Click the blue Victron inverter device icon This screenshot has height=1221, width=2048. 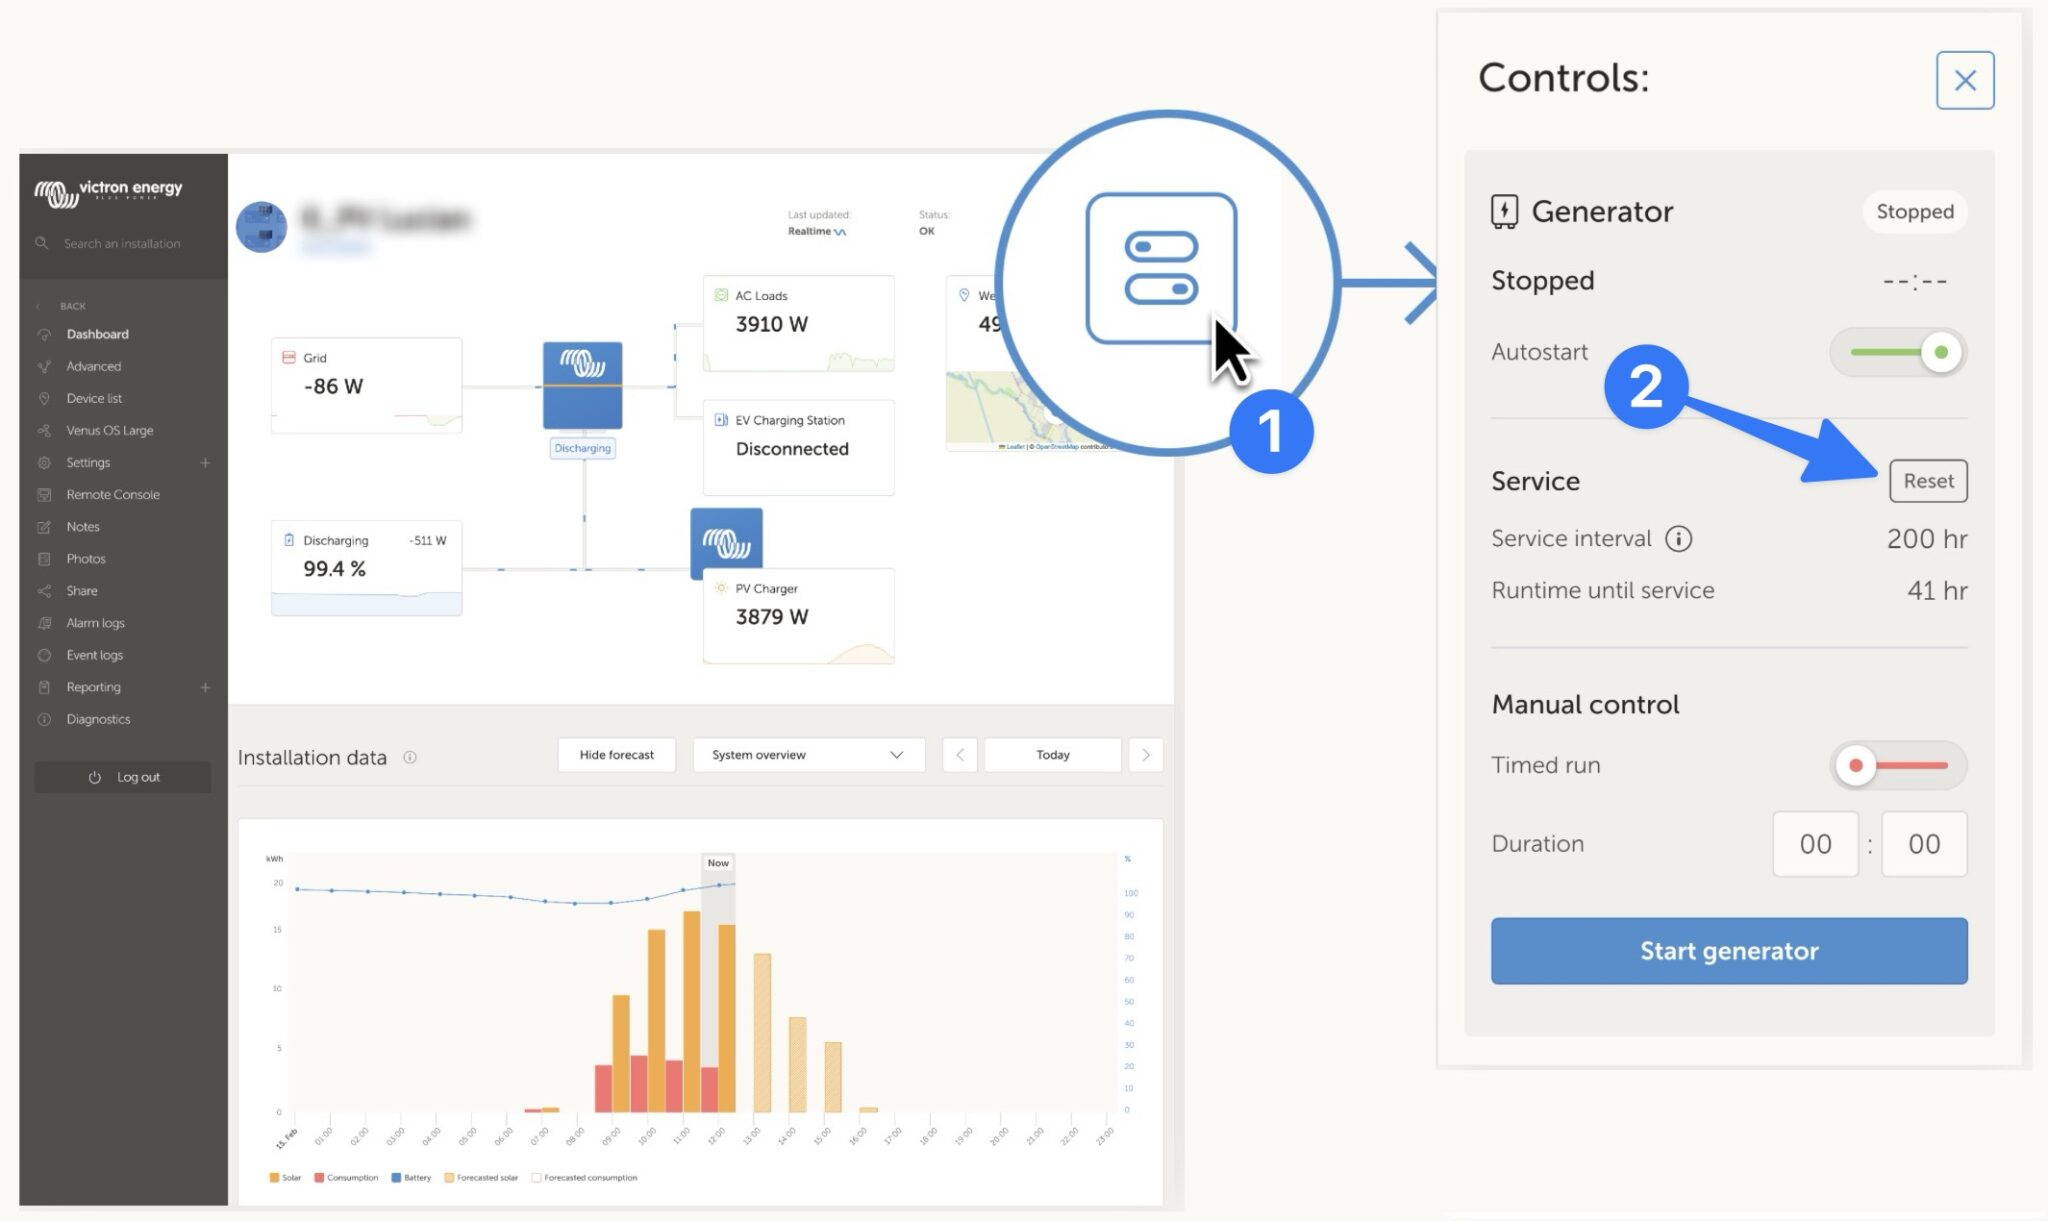click(582, 385)
